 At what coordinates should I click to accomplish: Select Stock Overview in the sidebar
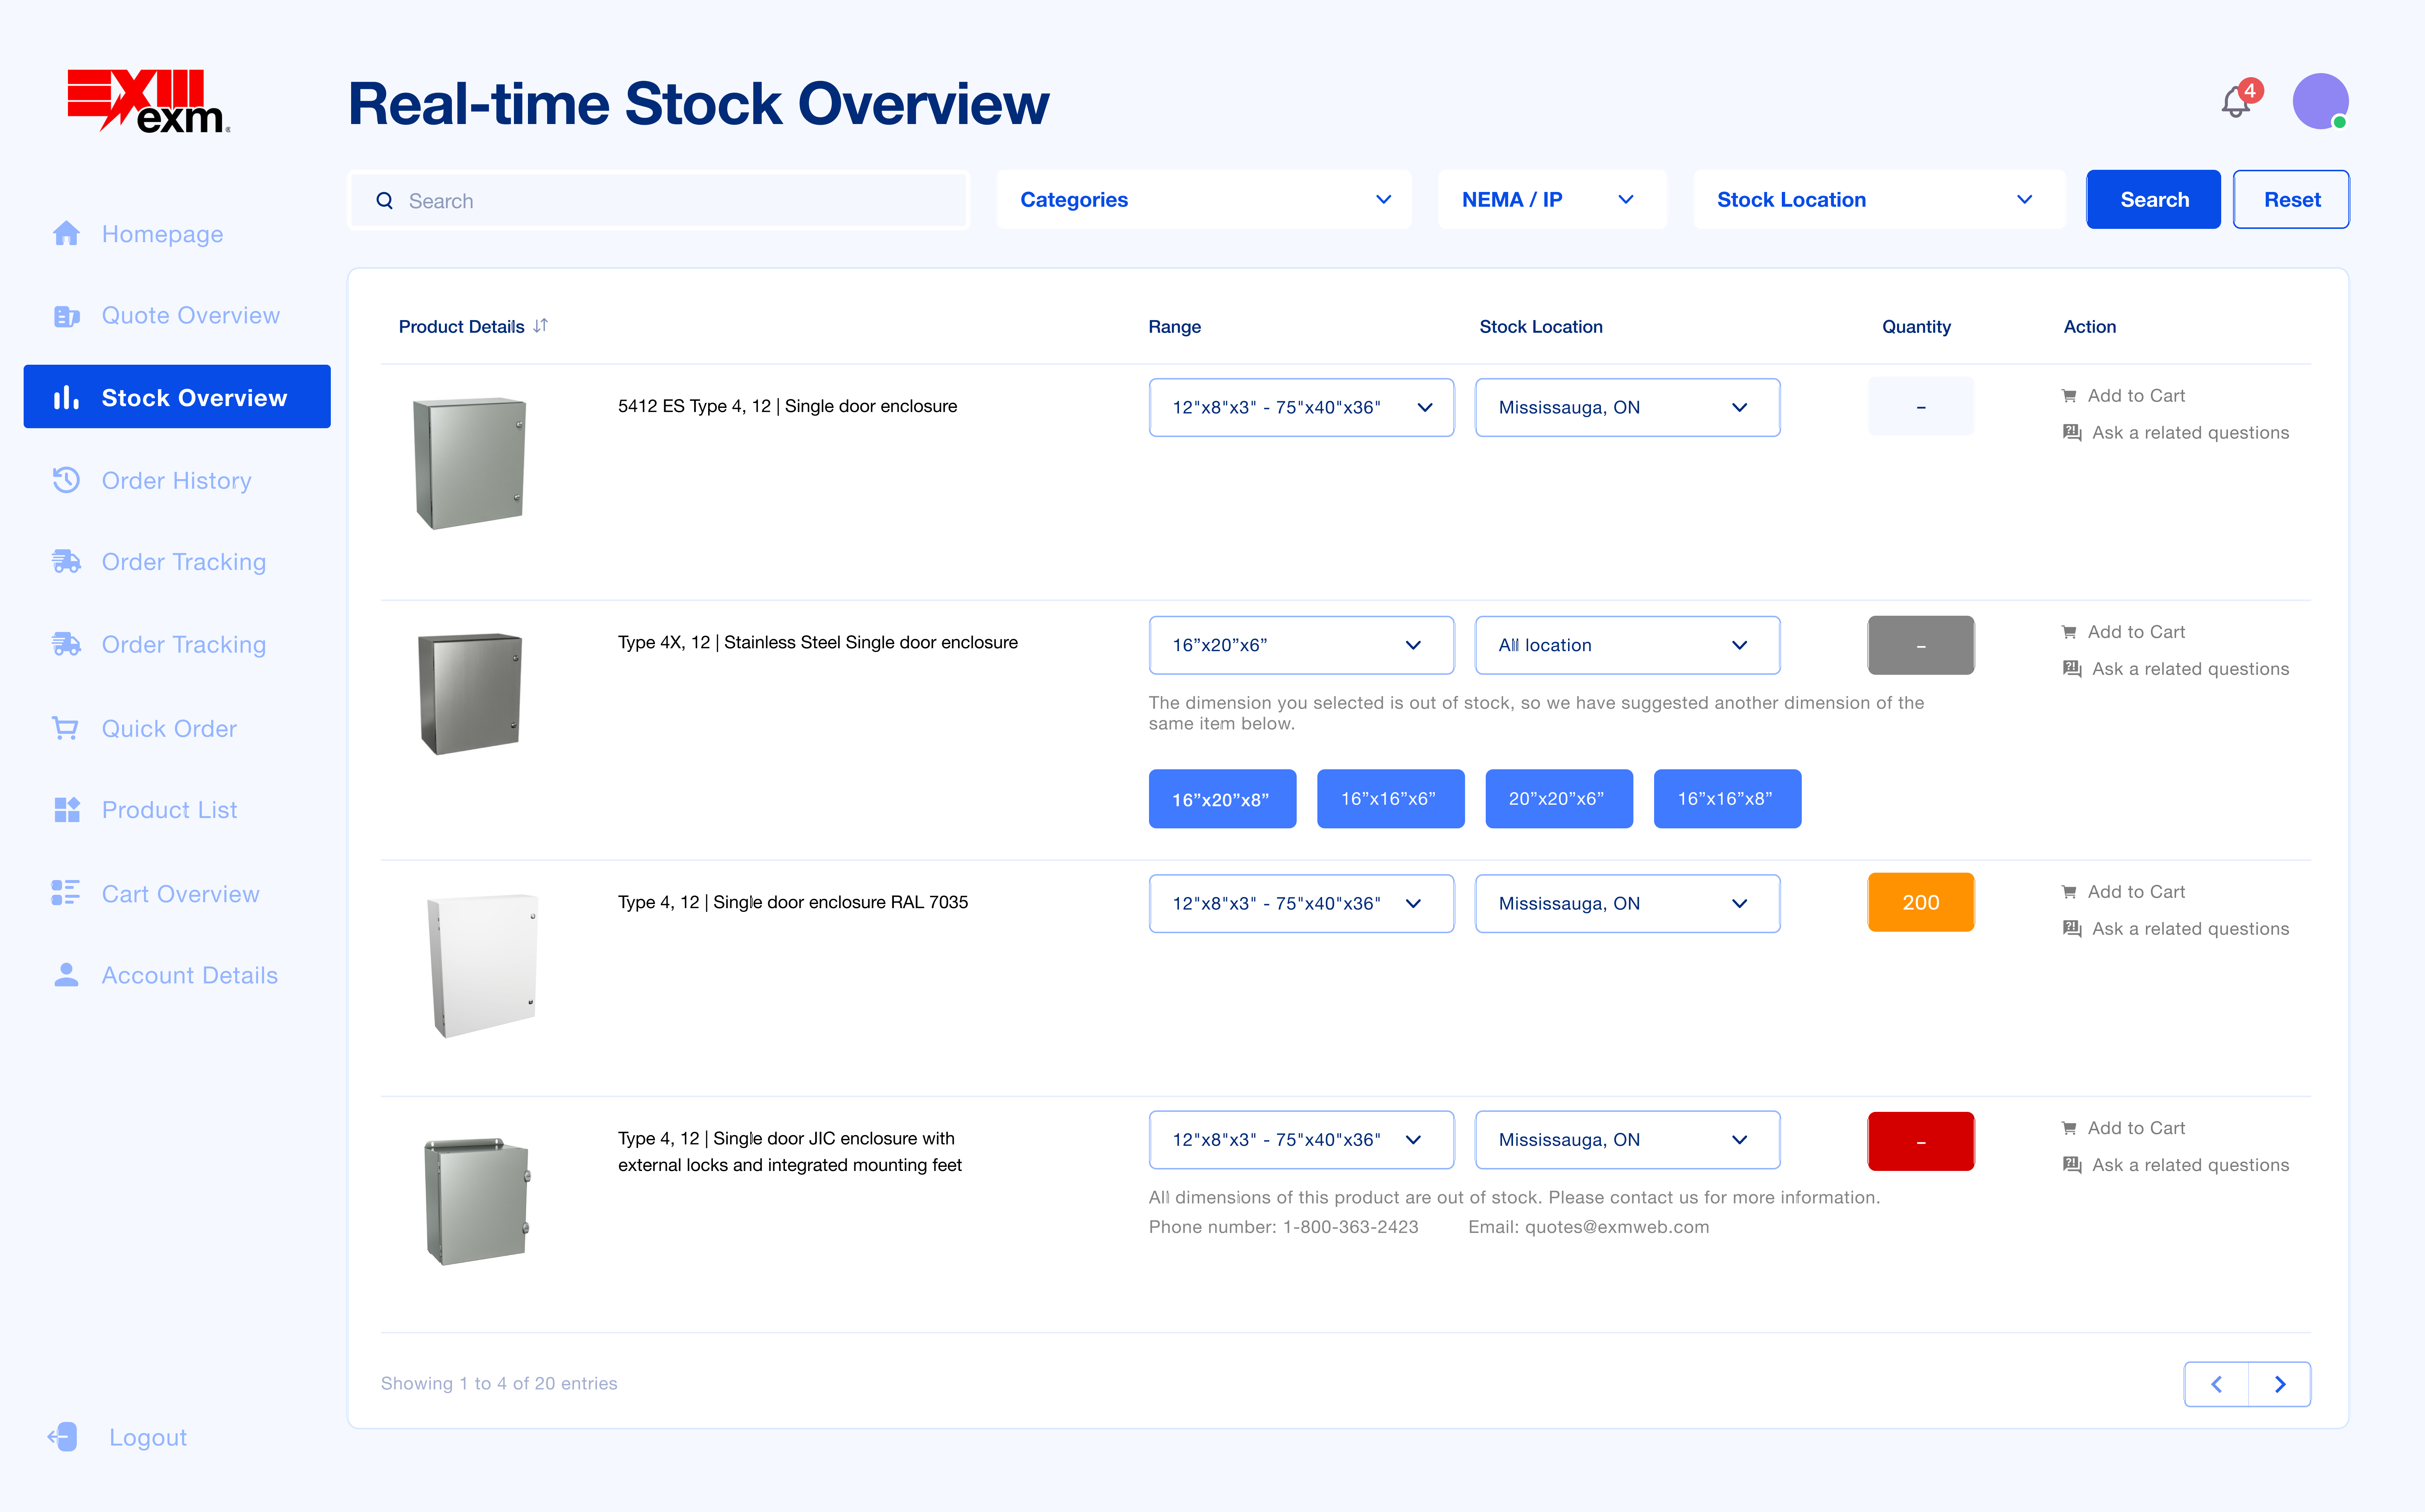coord(177,397)
